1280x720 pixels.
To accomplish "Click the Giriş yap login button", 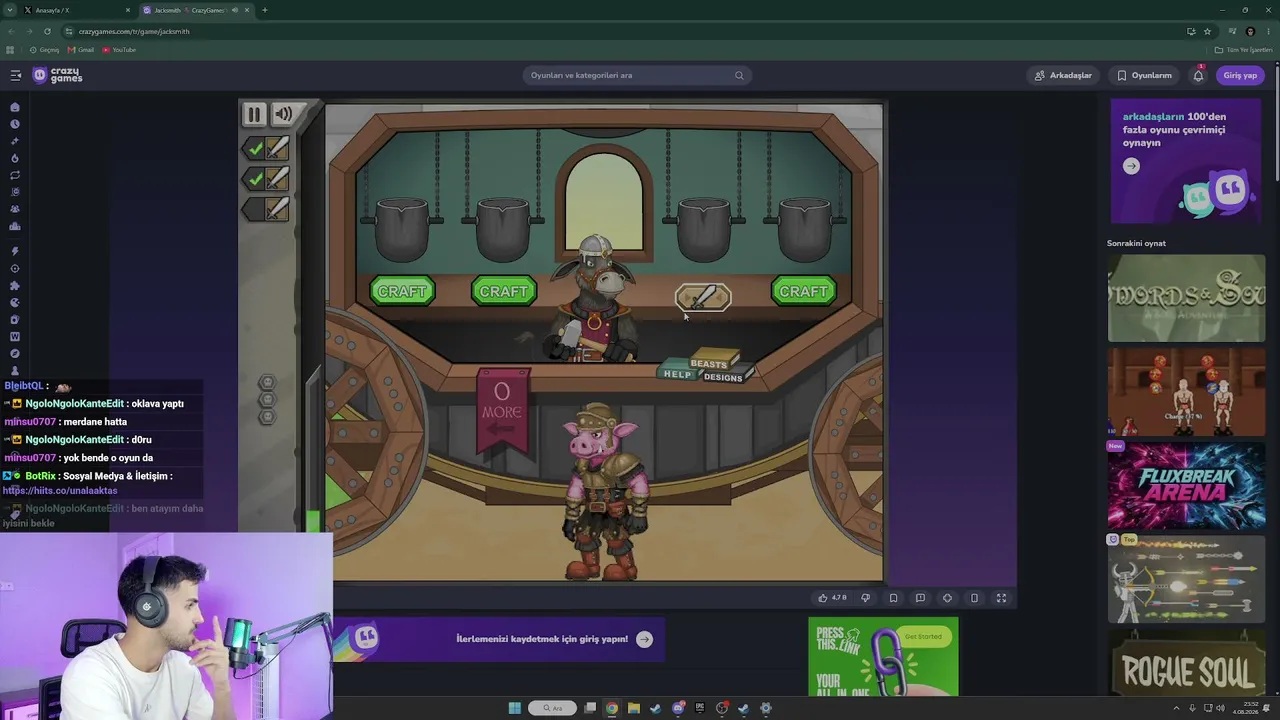I will point(1240,75).
